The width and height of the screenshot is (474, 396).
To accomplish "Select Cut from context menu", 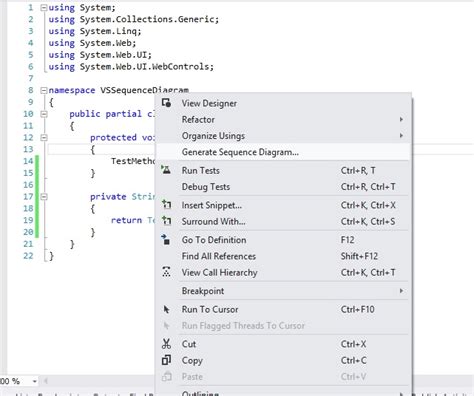I will (x=283, y=344).
